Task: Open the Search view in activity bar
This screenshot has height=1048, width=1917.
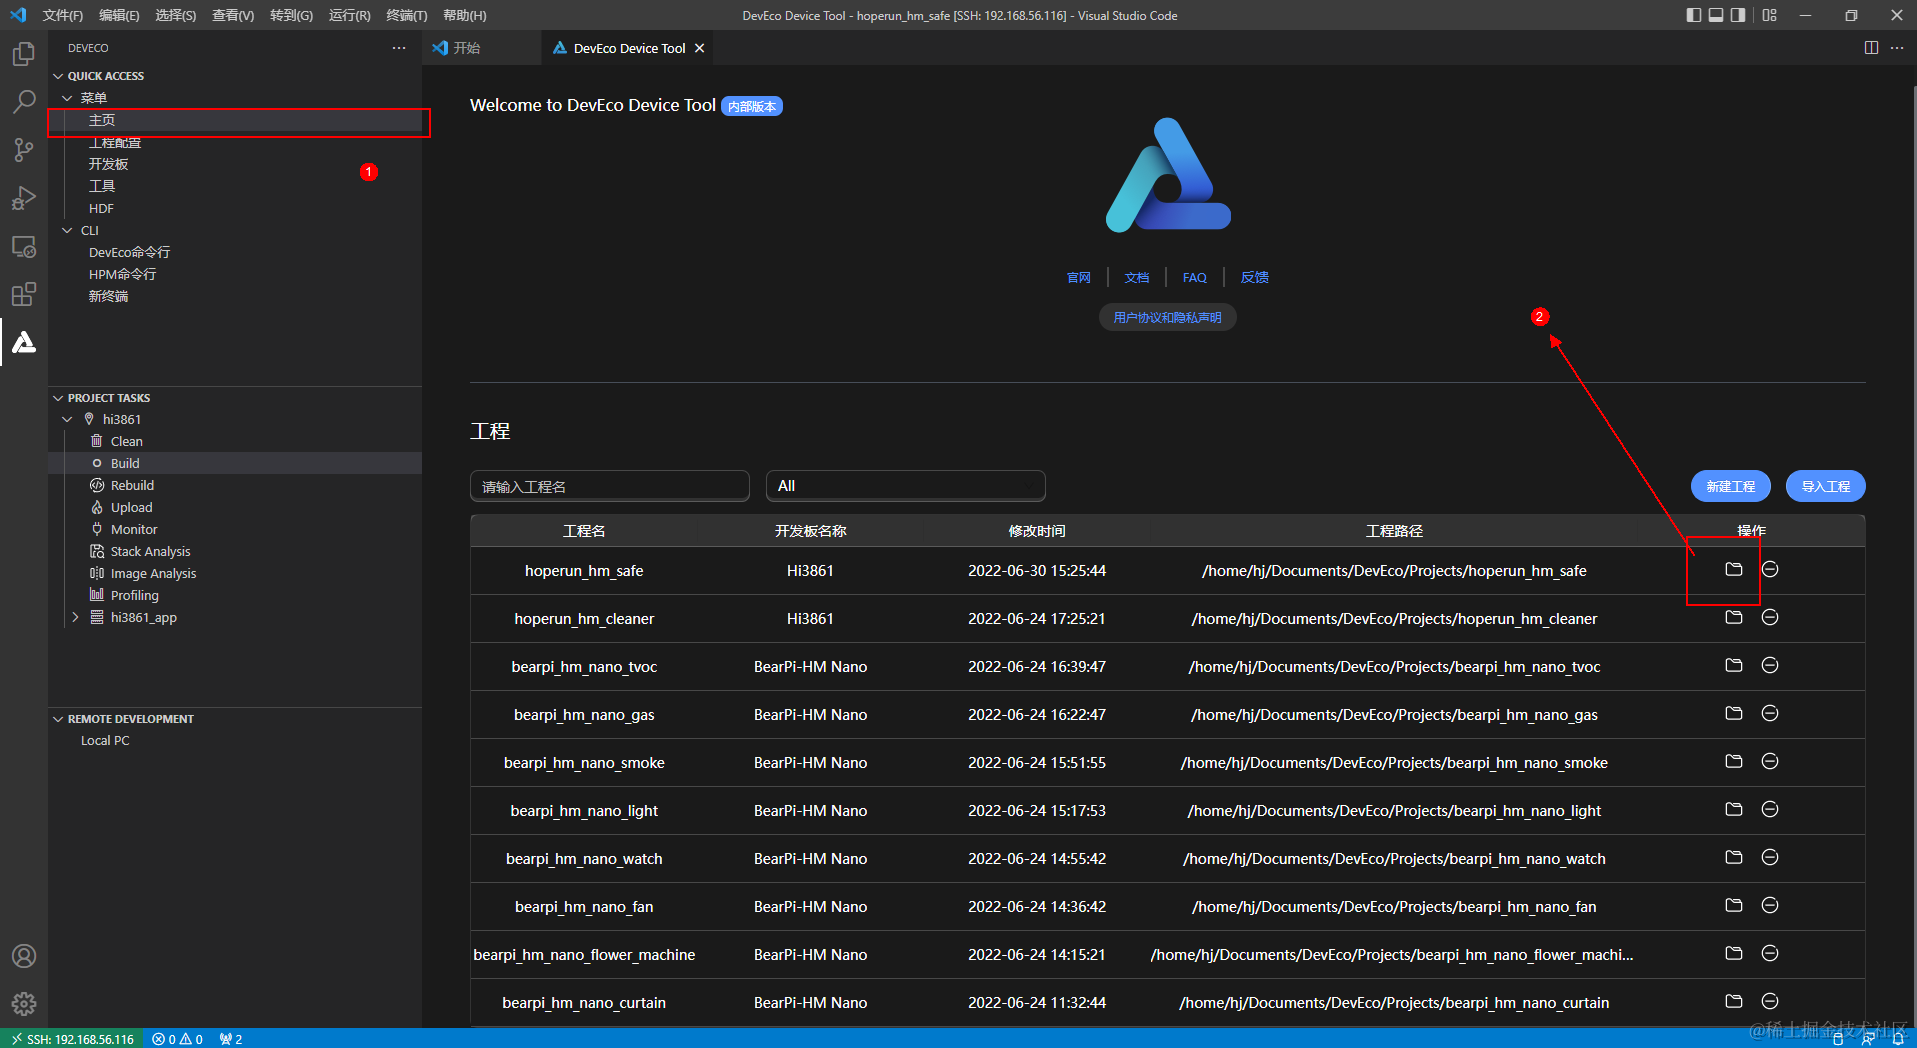Action: pos(24,101)
